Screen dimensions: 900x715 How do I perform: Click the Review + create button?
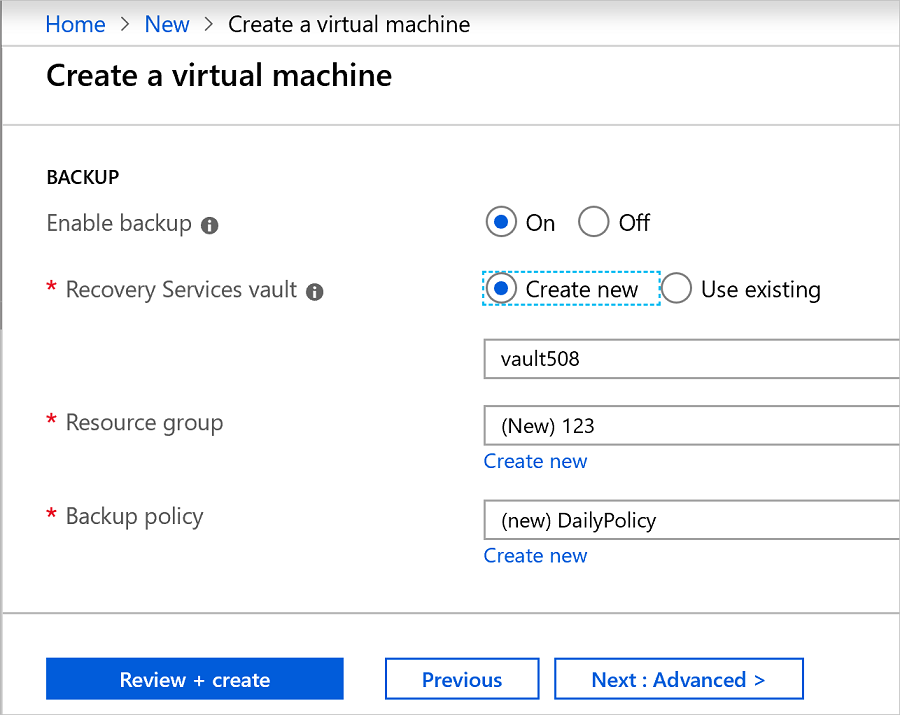point(194,678)
